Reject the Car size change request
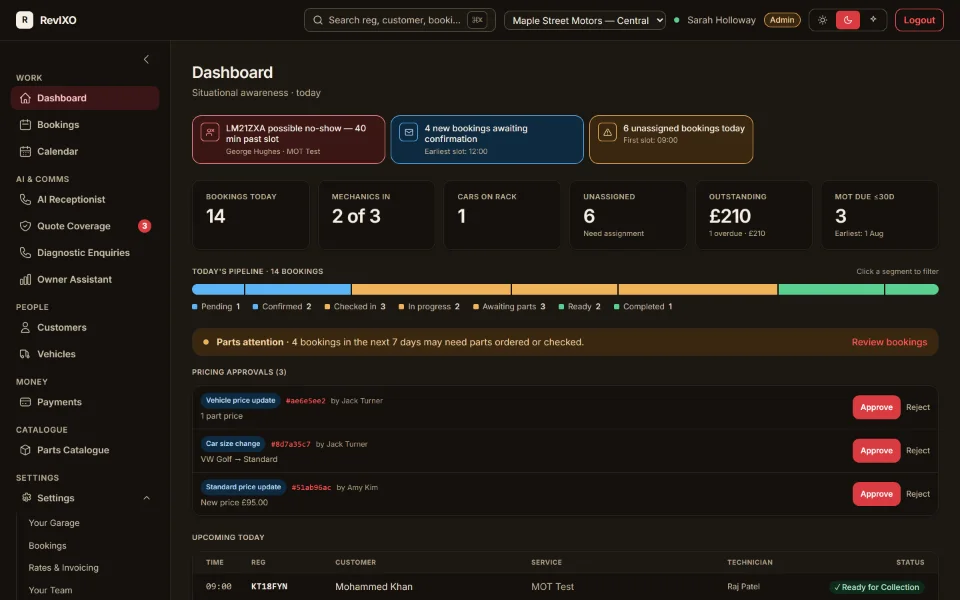Image resolution: width=960 pixels, height=600 pixels. (918, 451)
